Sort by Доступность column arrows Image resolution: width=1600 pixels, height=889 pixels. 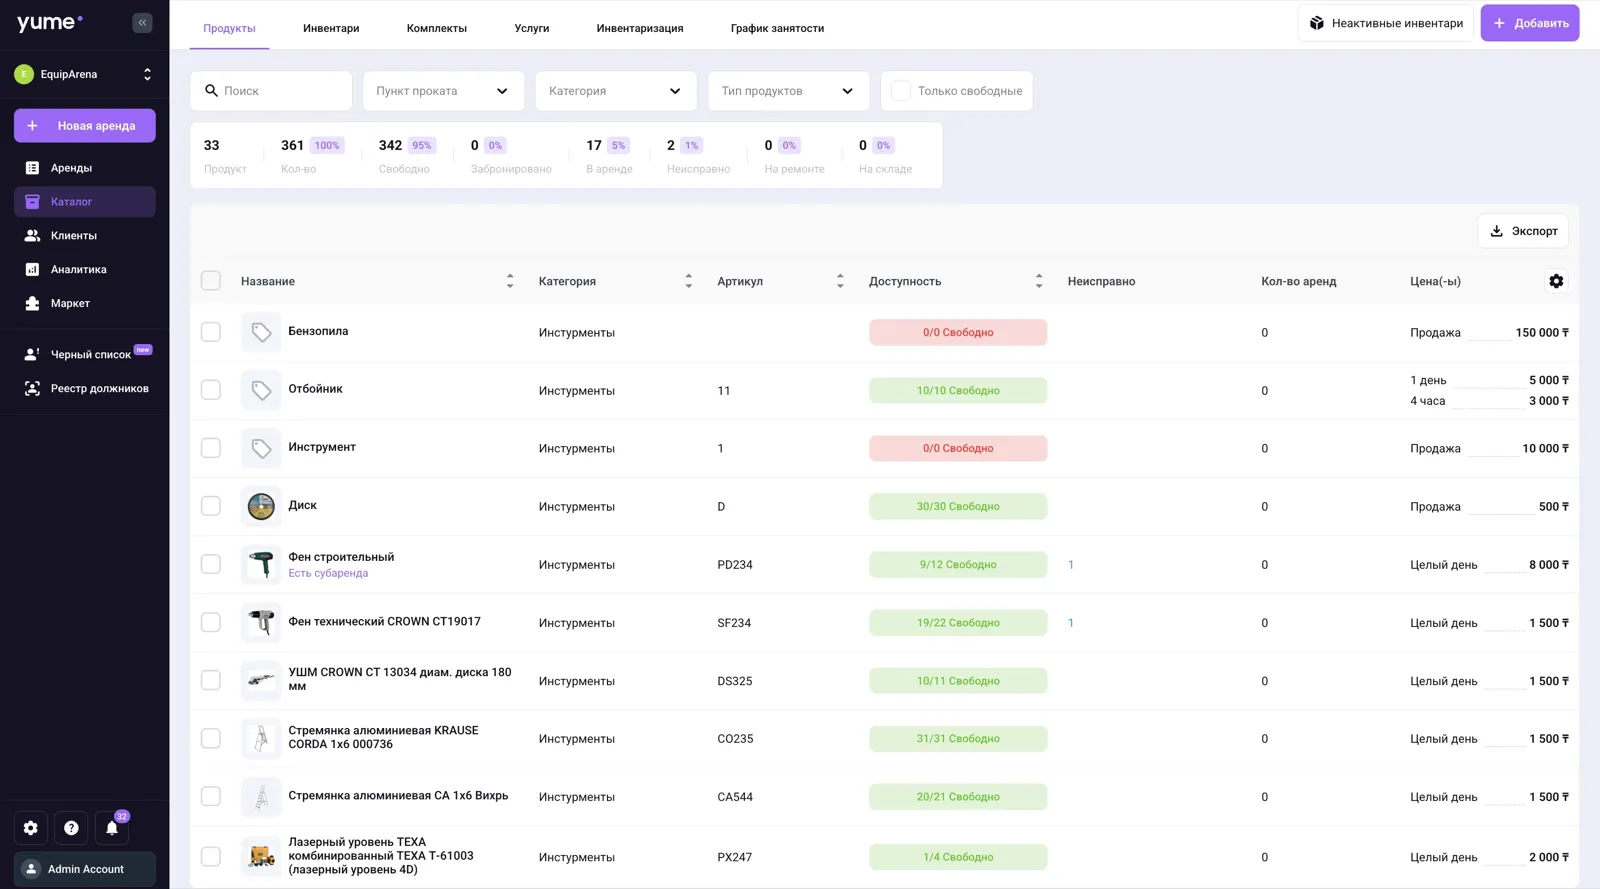1039,281
